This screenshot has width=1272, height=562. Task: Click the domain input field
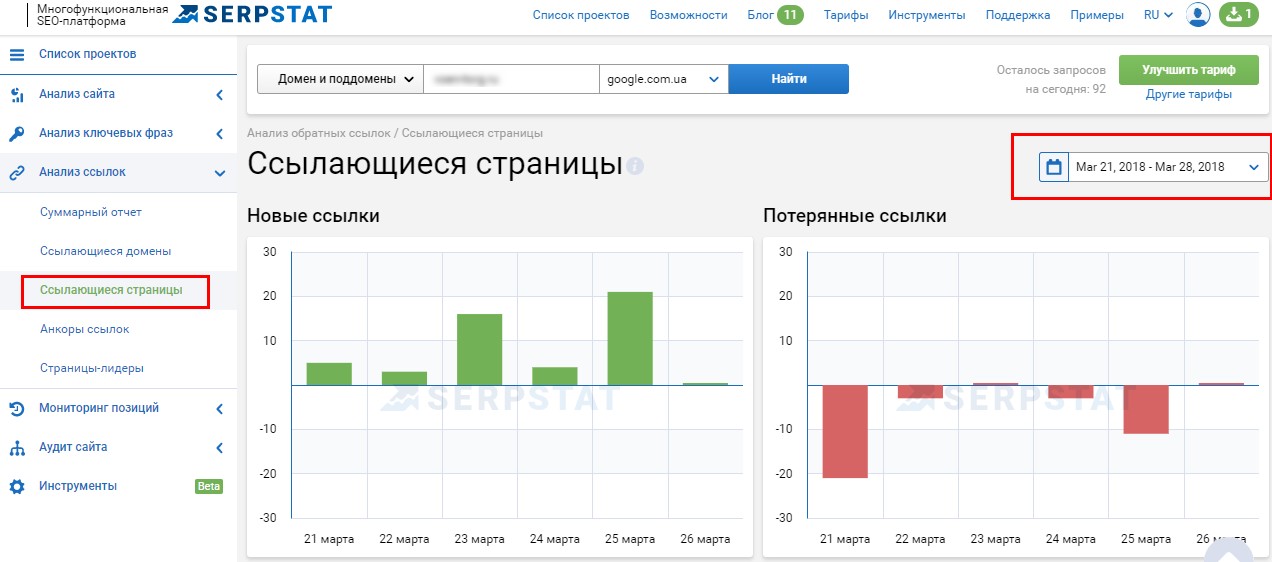tap(511, 79)
